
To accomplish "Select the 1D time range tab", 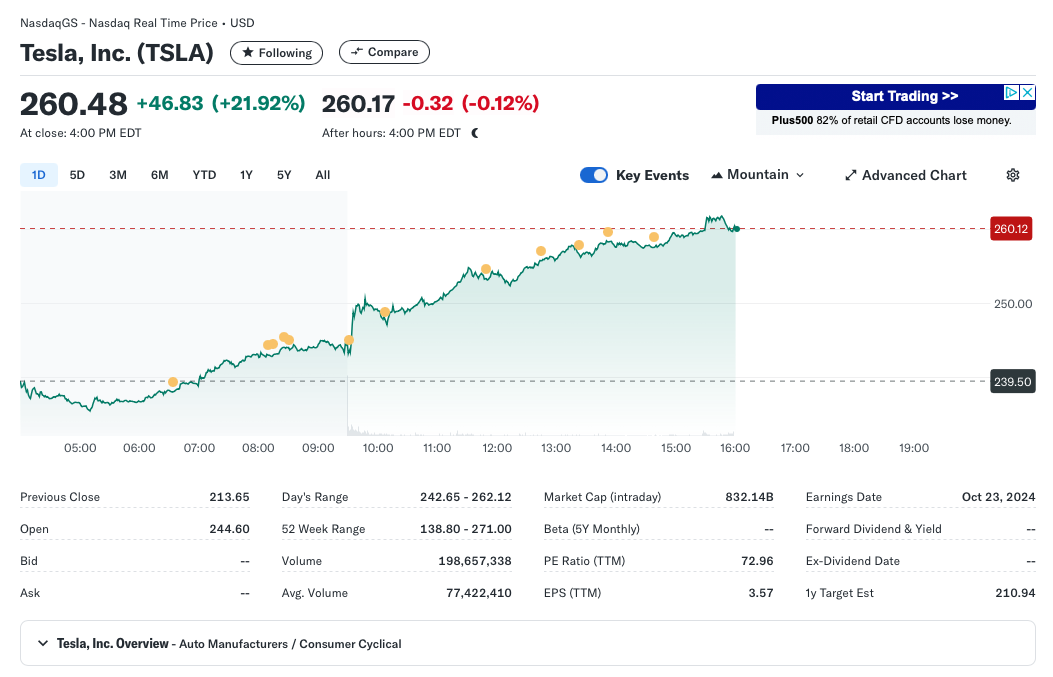I will point(39,175).
